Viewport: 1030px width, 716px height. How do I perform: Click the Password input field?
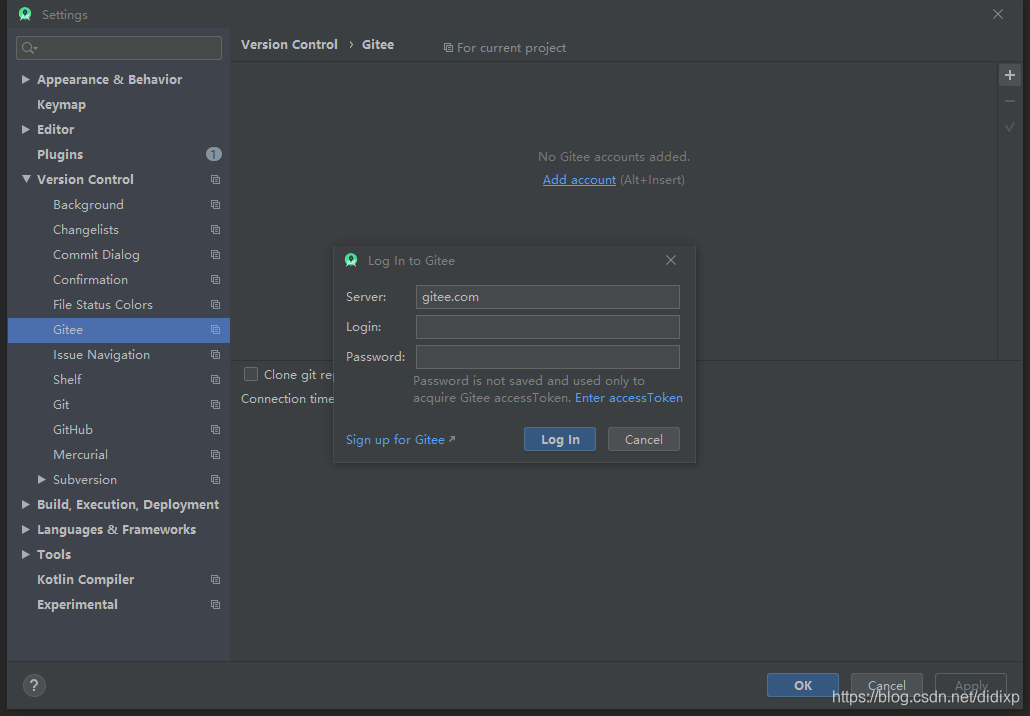coord(547,357)
